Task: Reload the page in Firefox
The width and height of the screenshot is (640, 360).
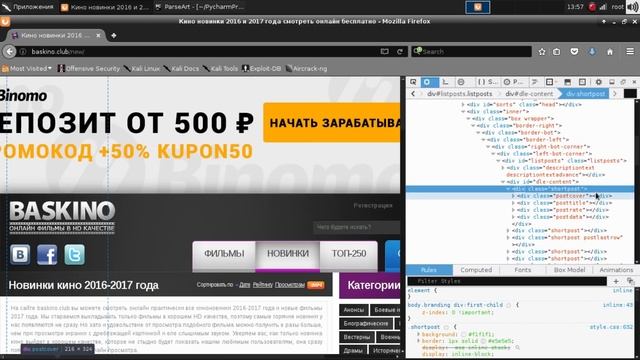Action: coord(400,51)
